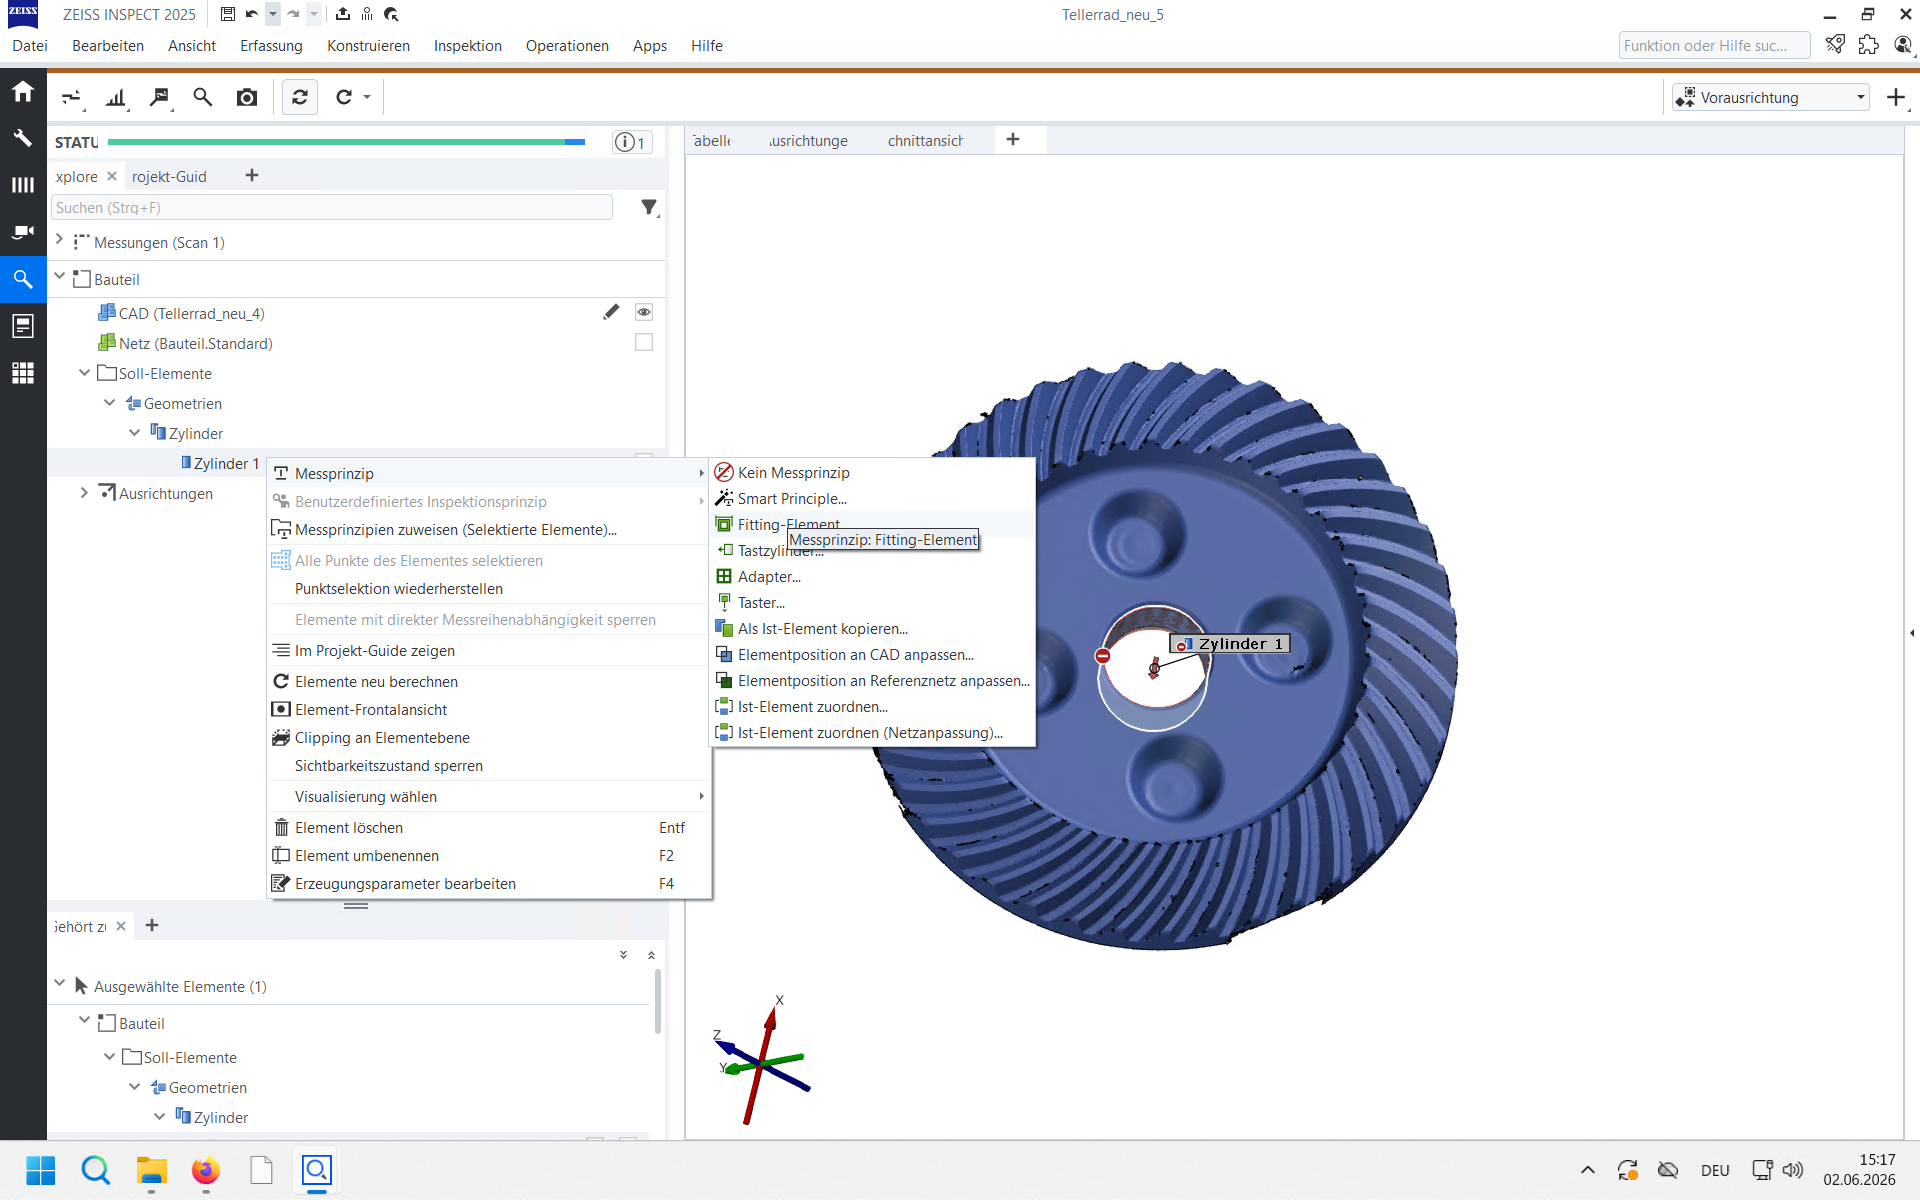Click the Zylinder 1 label in 3D view
The image size is (1920, 1200).
pos(1229,644)
